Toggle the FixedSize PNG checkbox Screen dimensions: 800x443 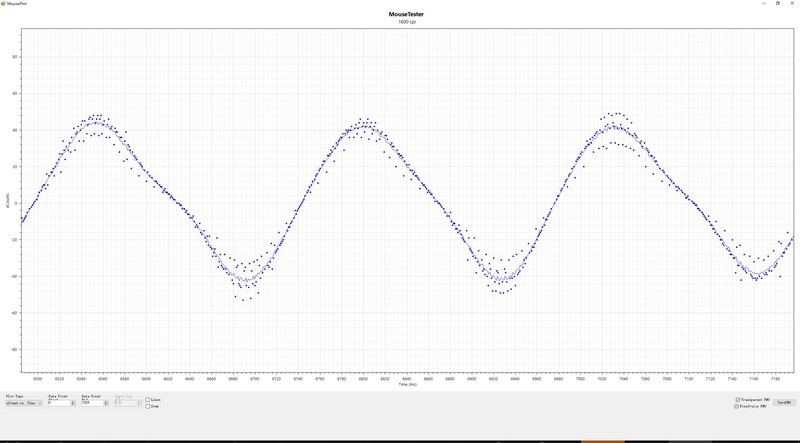738,406
